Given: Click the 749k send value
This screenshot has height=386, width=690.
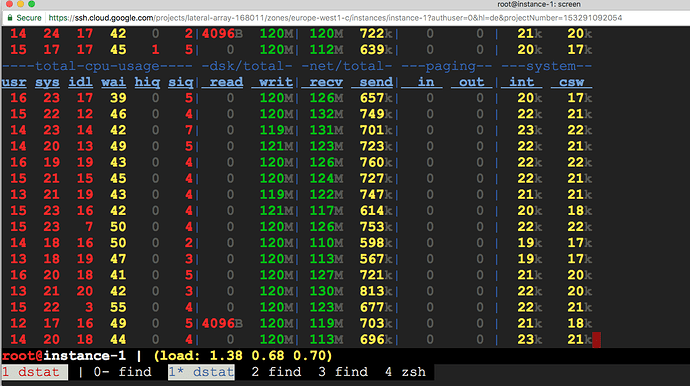Looking at the screenshot, I should coord(376,114).
